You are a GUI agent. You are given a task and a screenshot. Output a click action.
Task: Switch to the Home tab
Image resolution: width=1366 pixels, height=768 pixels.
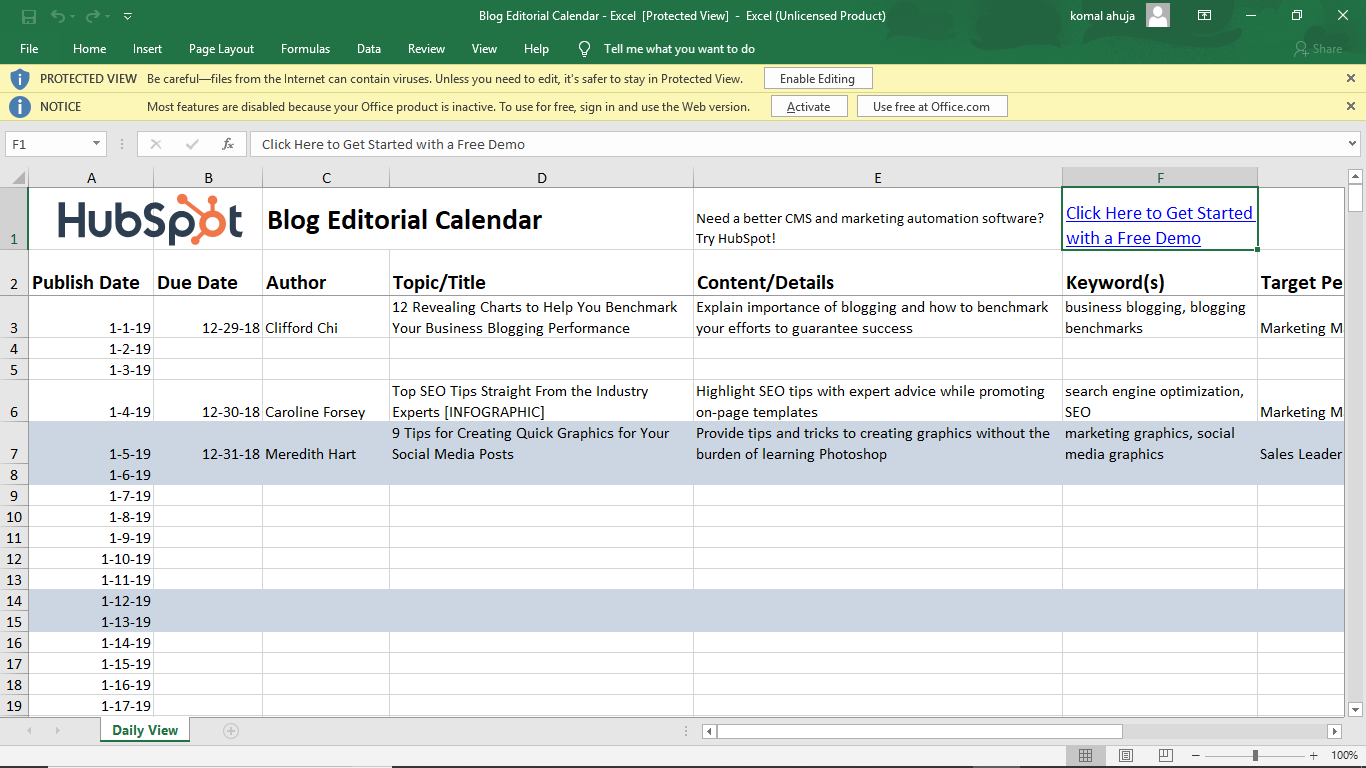[89, 48]
